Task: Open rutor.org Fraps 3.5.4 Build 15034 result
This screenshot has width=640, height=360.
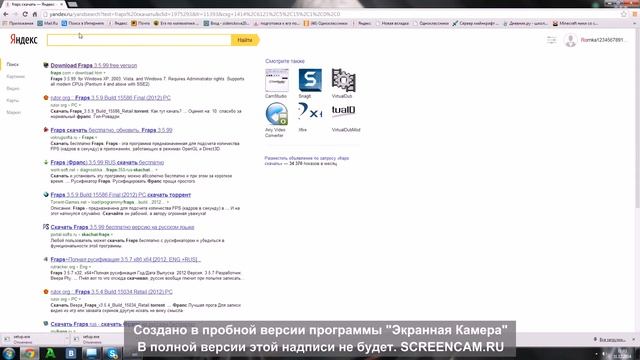Action: 111,292
